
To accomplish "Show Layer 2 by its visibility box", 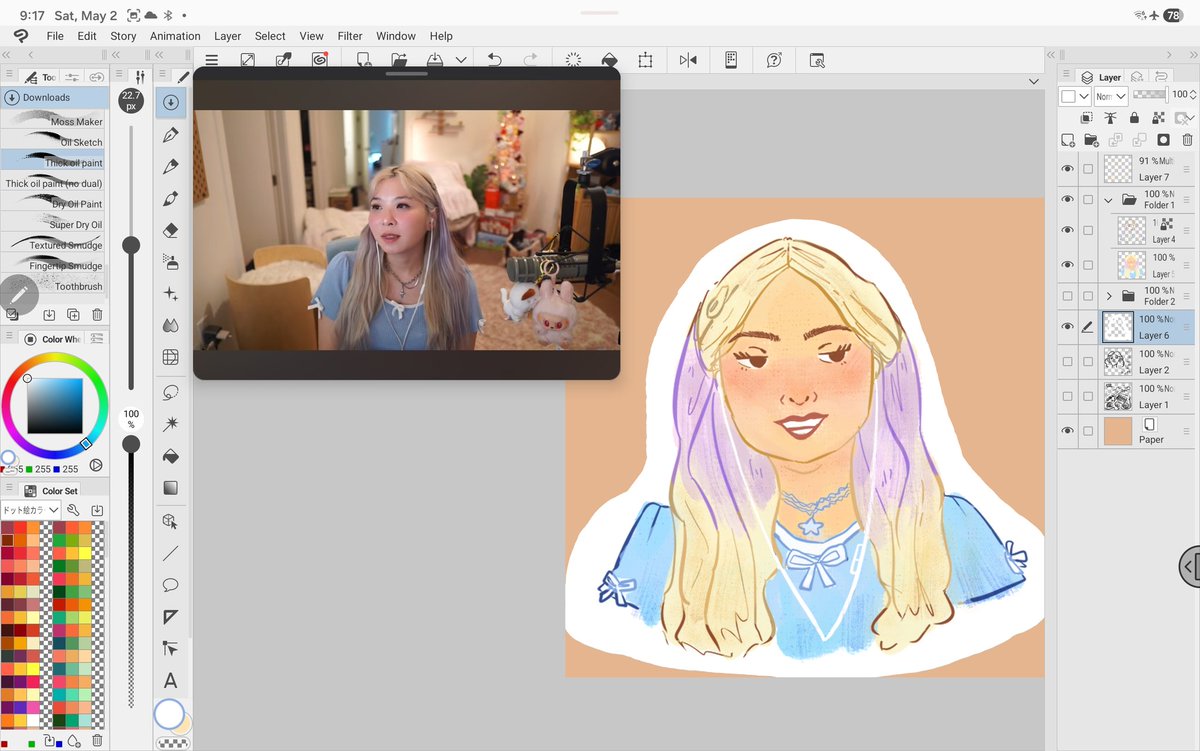I will tap(1067, 361).
